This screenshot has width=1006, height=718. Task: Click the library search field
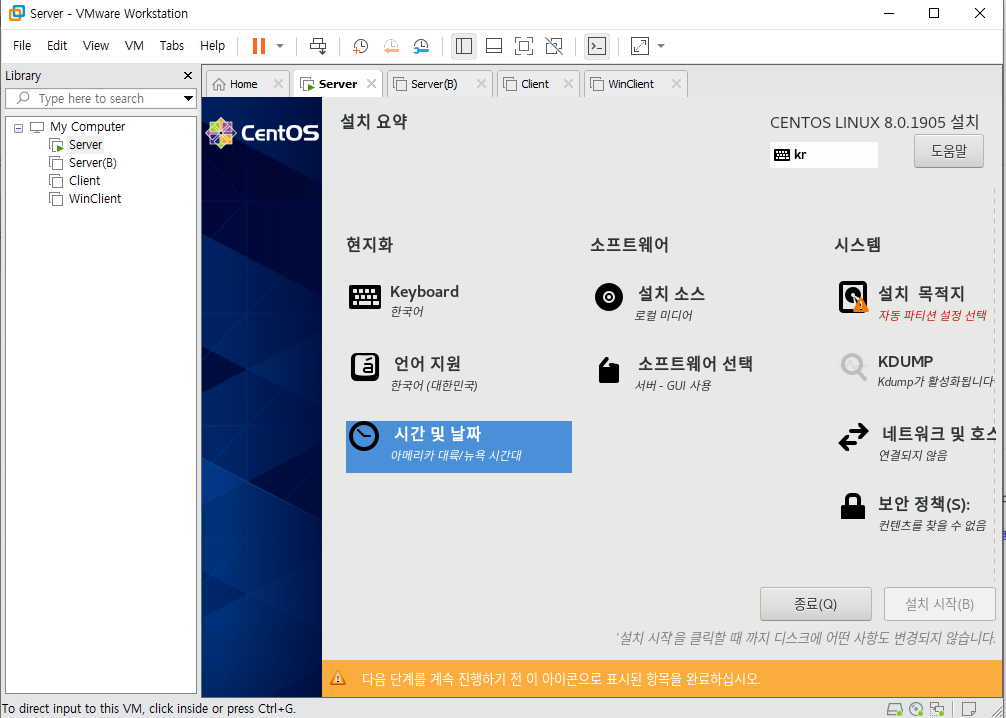tap(99, 98)
